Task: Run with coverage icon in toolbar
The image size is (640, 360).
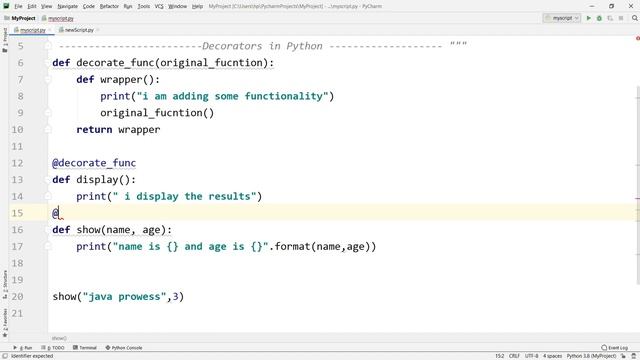Action: [610, 18]
